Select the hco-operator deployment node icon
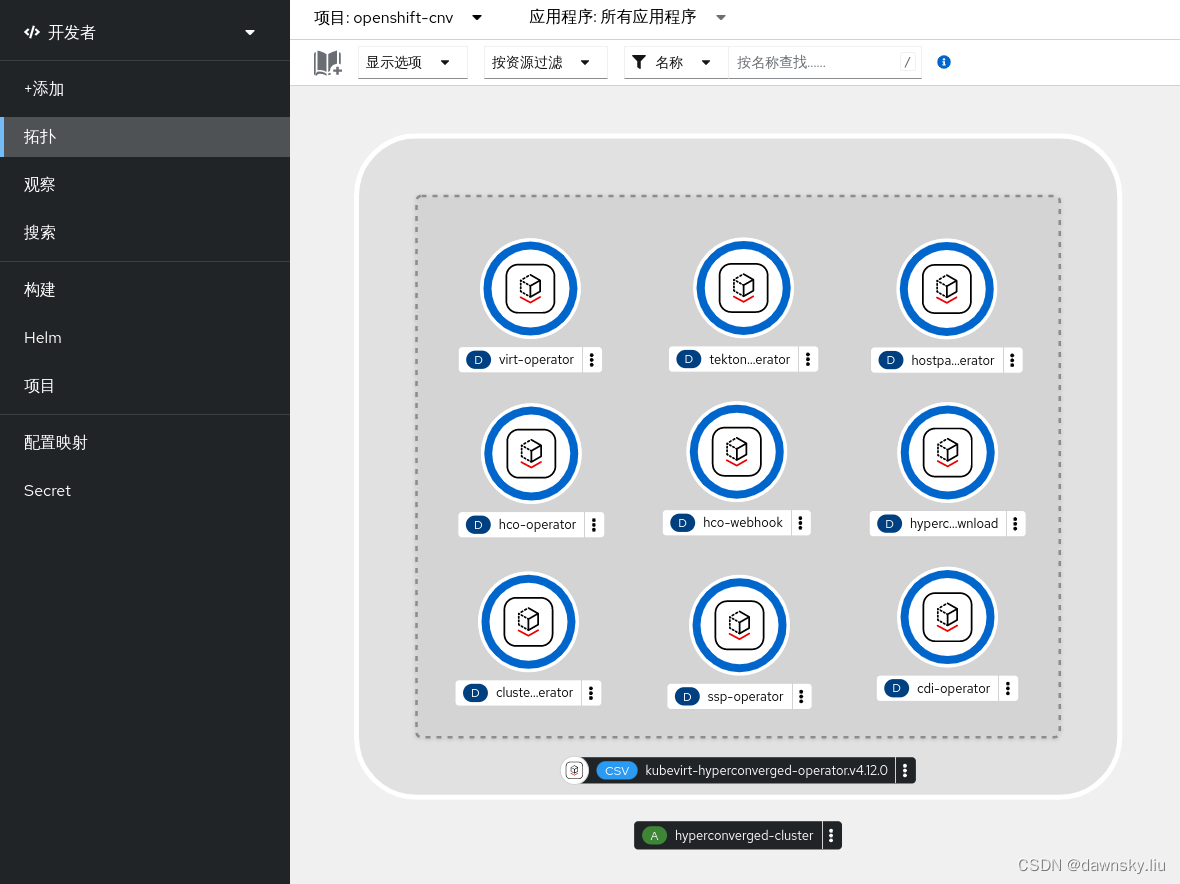This screenshot has height=884, width=1180. [x=531, y=453]
